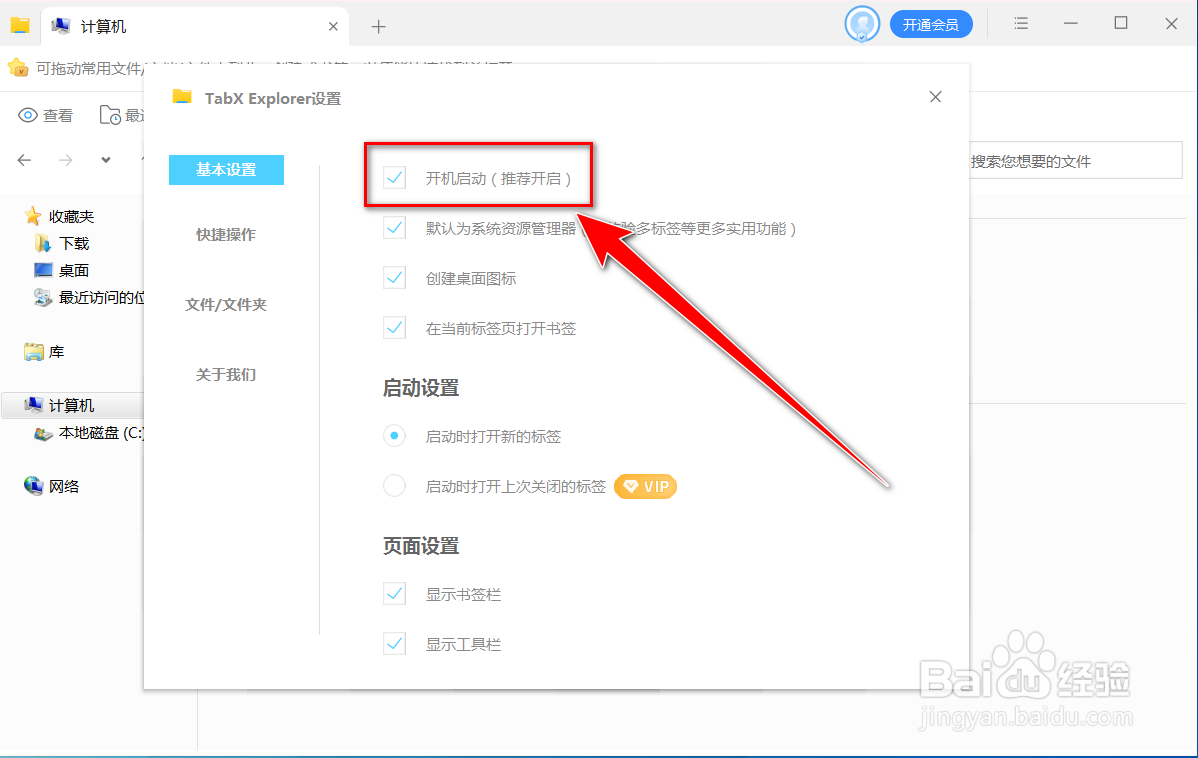
Task: Click the 开通会员 button
Action: (x=931, y=24)
